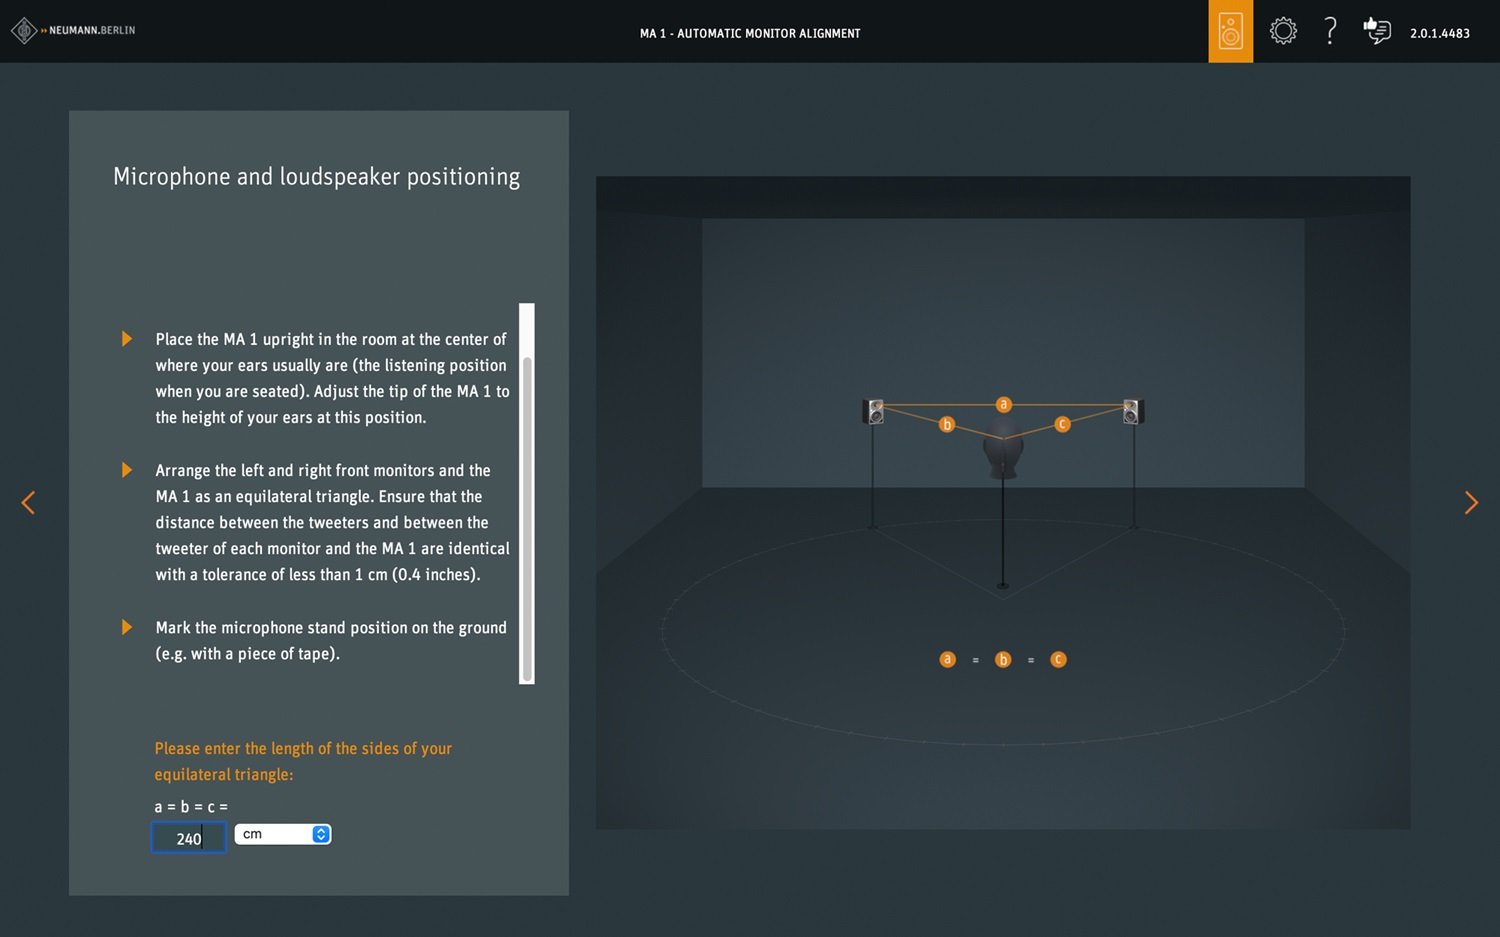Select marker "b" on the triangle's left side

pyautogui.click(x=947, y=425)
